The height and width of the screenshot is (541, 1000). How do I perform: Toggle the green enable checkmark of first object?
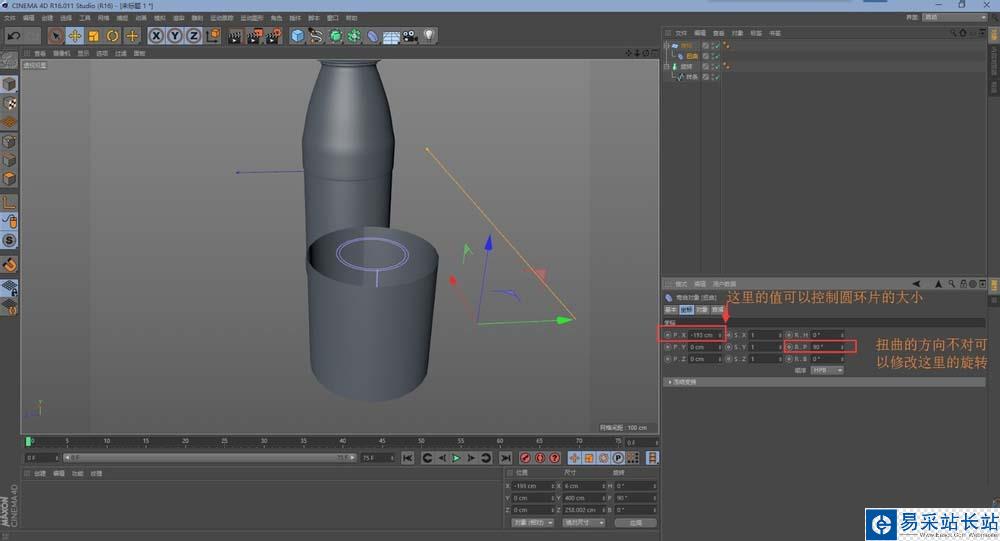point(716,46)
